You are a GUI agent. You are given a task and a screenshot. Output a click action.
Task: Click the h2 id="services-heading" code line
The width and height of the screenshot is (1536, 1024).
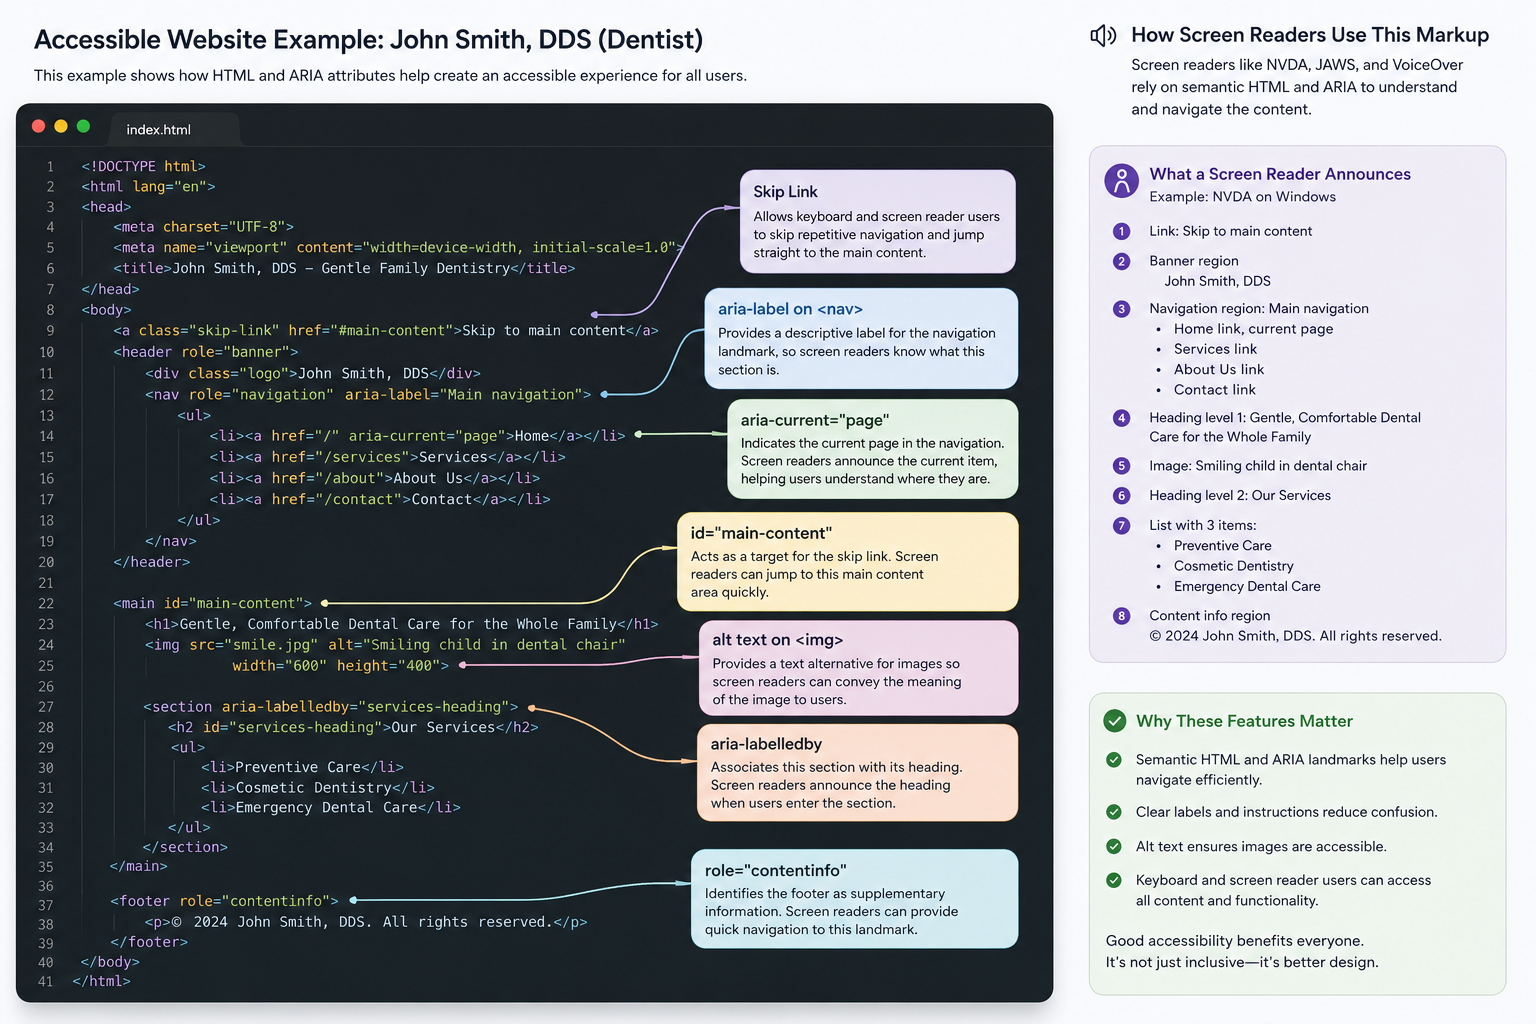354,727
